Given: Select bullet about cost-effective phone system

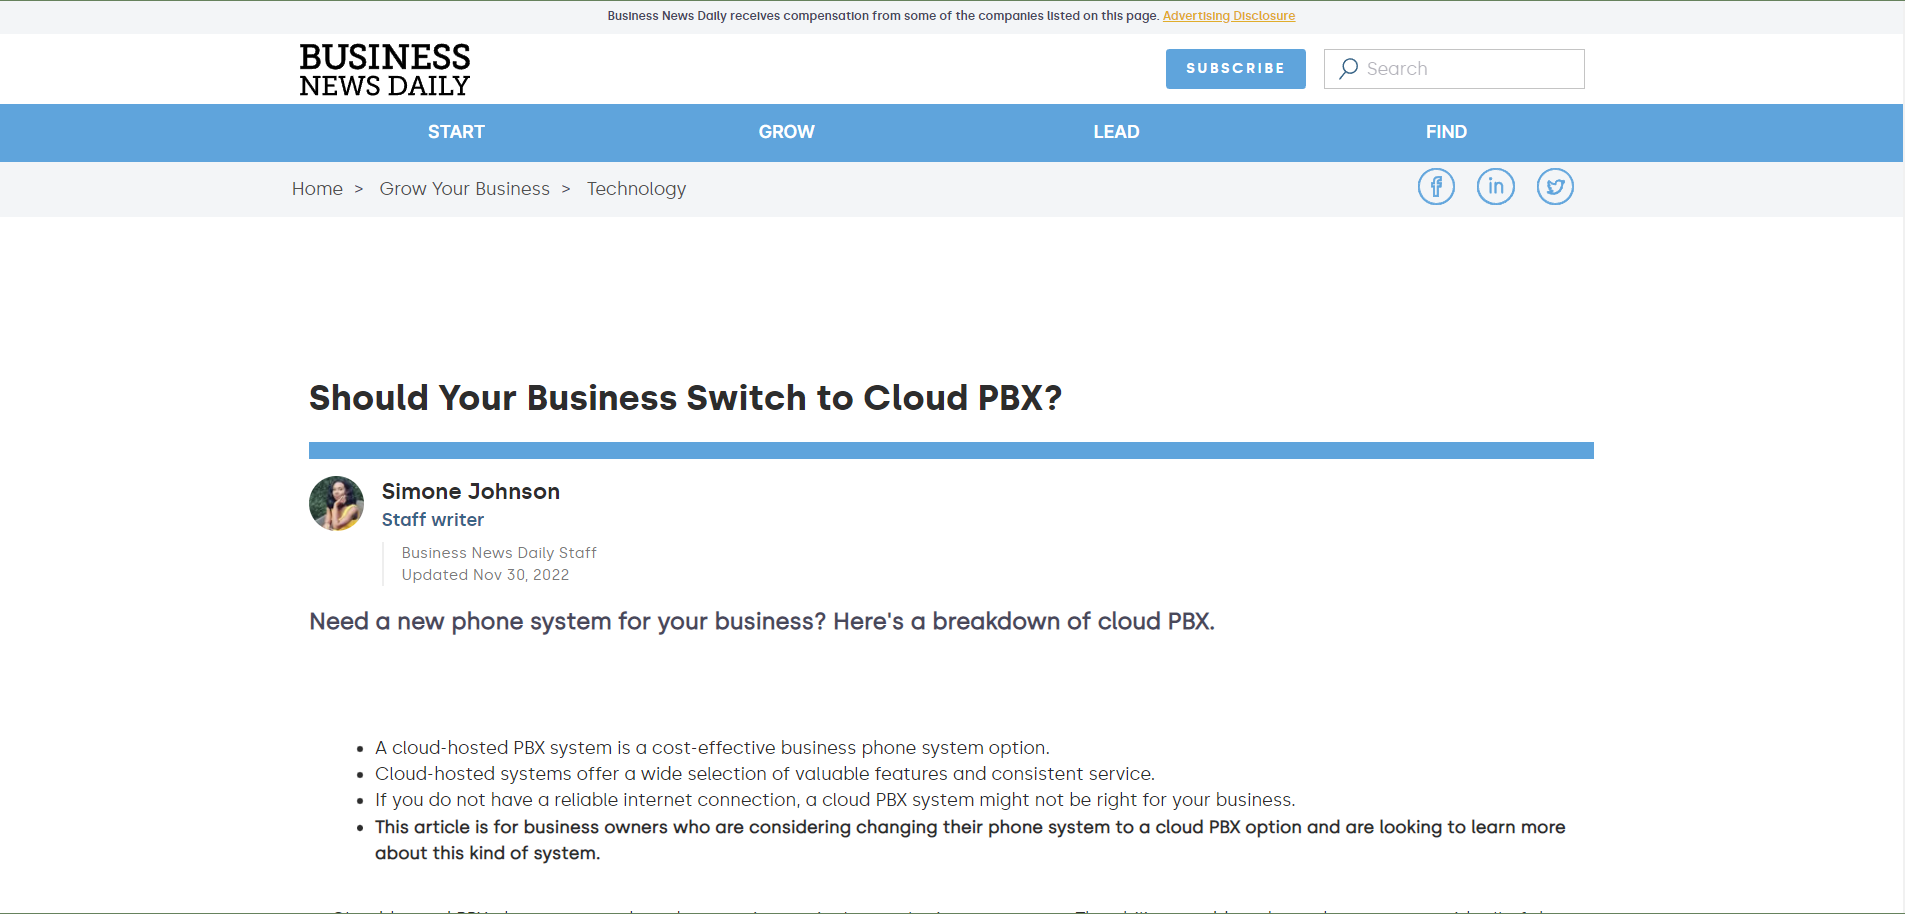Looking at the screenshot, I should 712,748.
